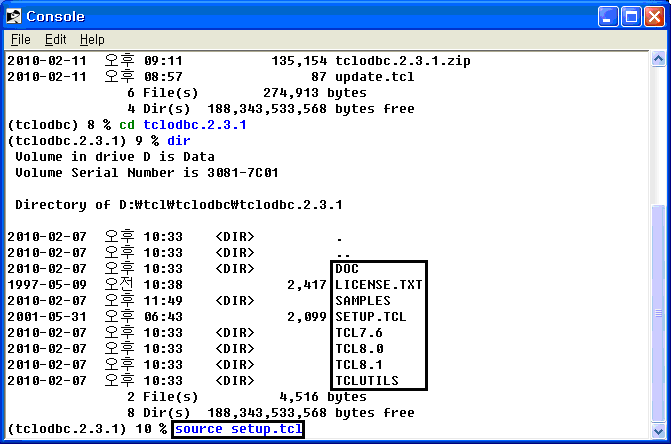Click the '2,417' file size value
This screenshot has height=444, width=671.
pyautogui.click(x=307, y=285)
